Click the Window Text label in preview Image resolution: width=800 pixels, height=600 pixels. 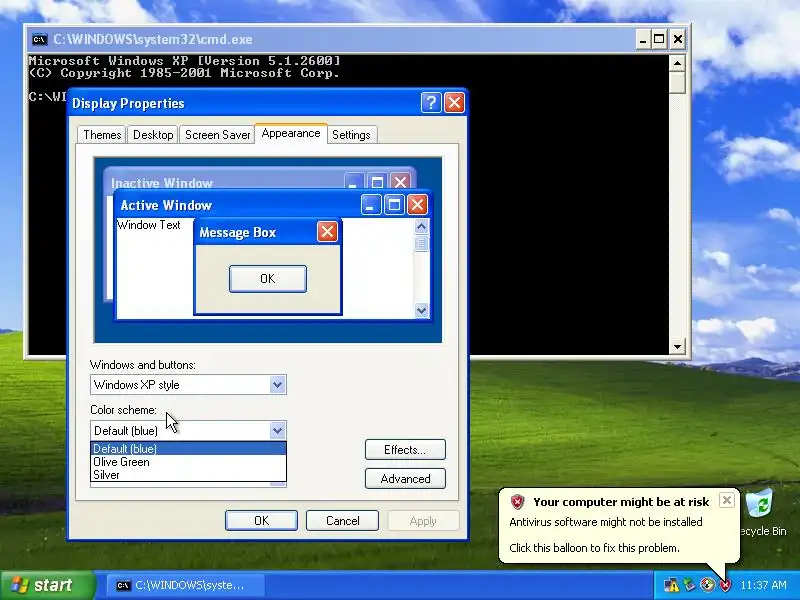(x=148, y=225)
